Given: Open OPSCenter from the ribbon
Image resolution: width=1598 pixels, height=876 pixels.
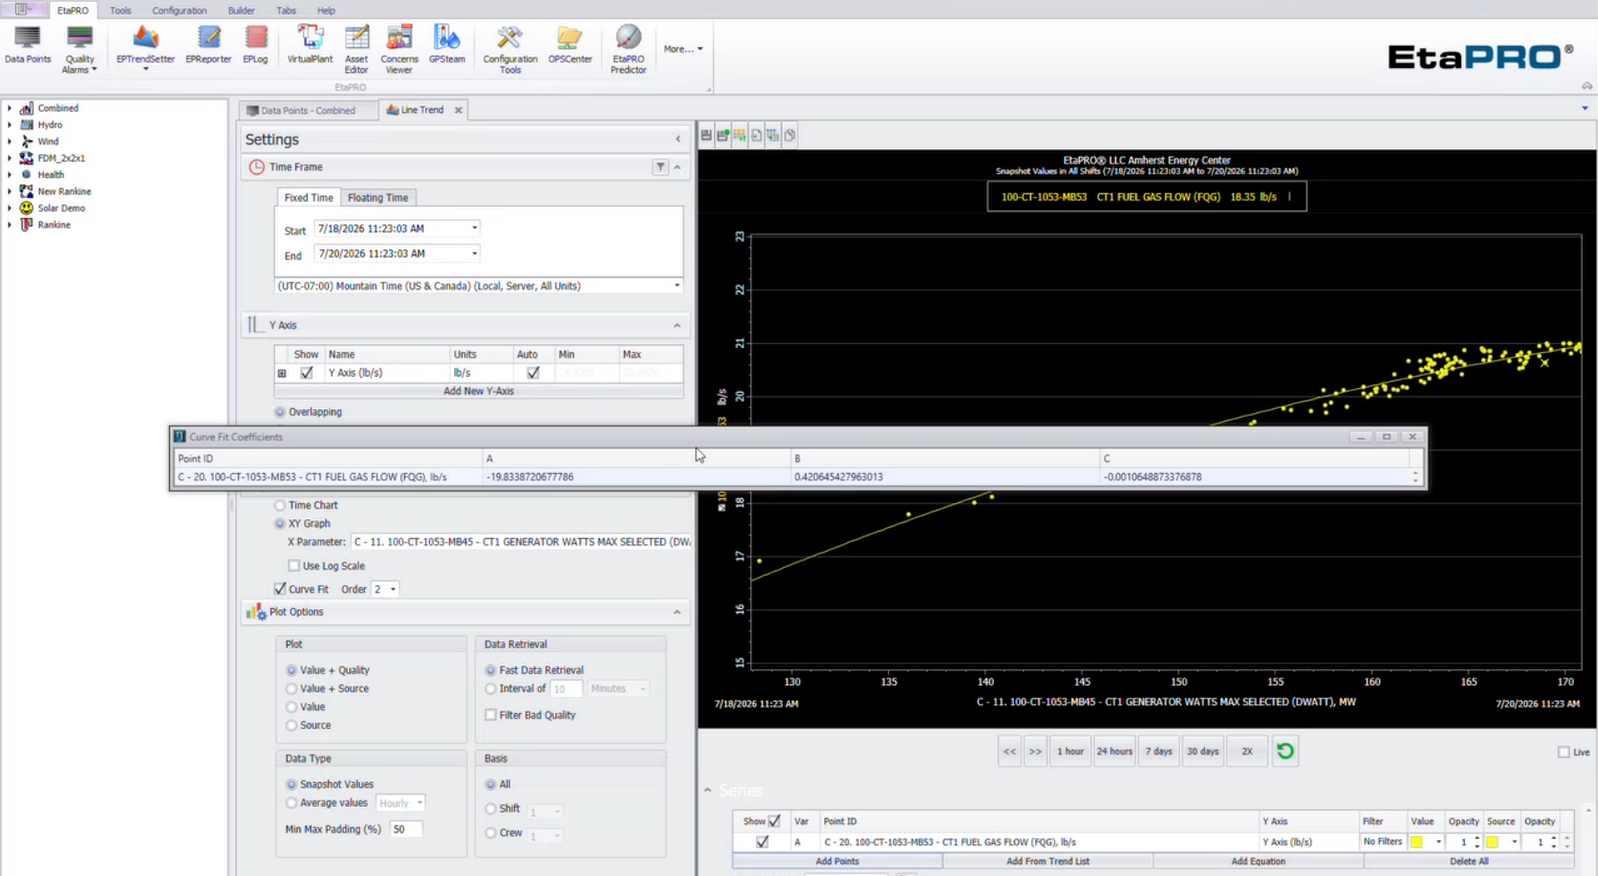Looking at the screenshot, I should (x=570, y=46).
